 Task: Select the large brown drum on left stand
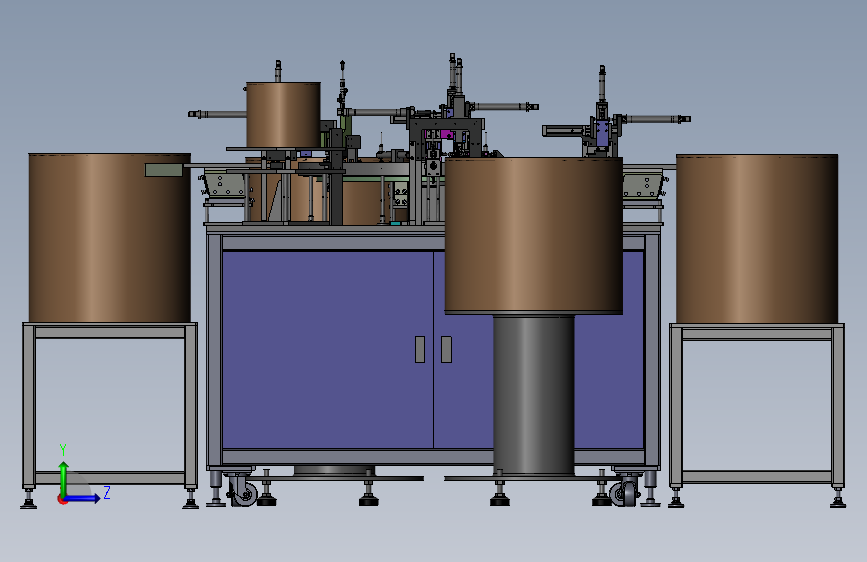109,238
